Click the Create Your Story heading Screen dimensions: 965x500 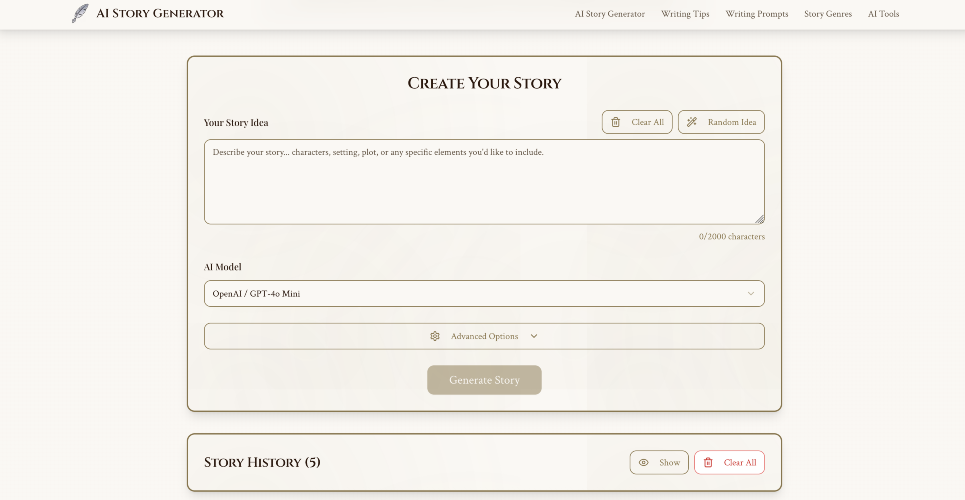(x=484, y=83)
